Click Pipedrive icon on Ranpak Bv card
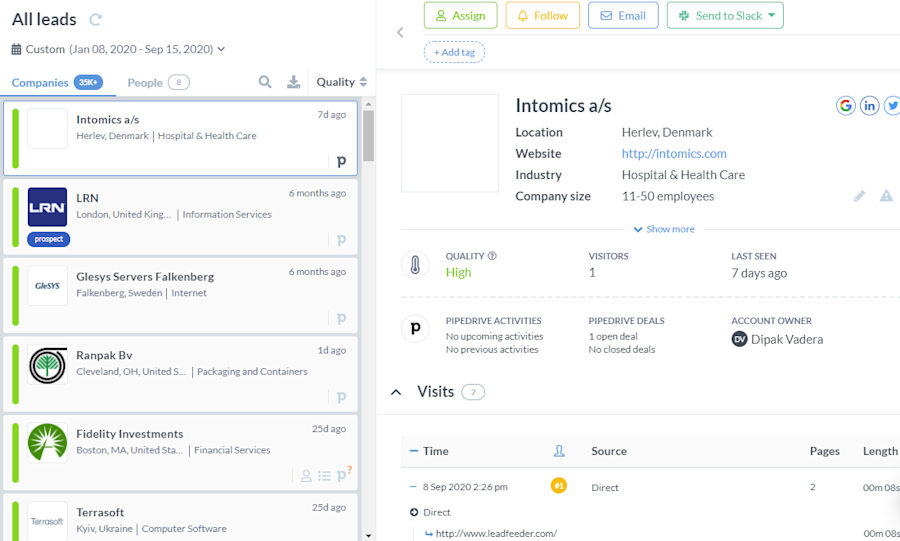The height and width of the screenshot is (541, 900). click(x=342, y=397)
